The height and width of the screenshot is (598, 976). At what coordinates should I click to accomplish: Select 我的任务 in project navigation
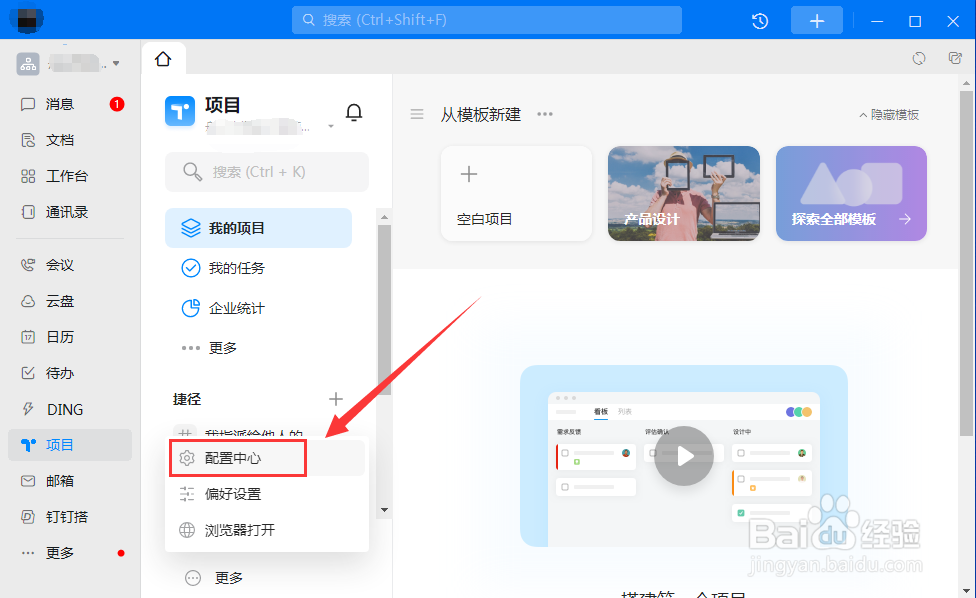258,268
